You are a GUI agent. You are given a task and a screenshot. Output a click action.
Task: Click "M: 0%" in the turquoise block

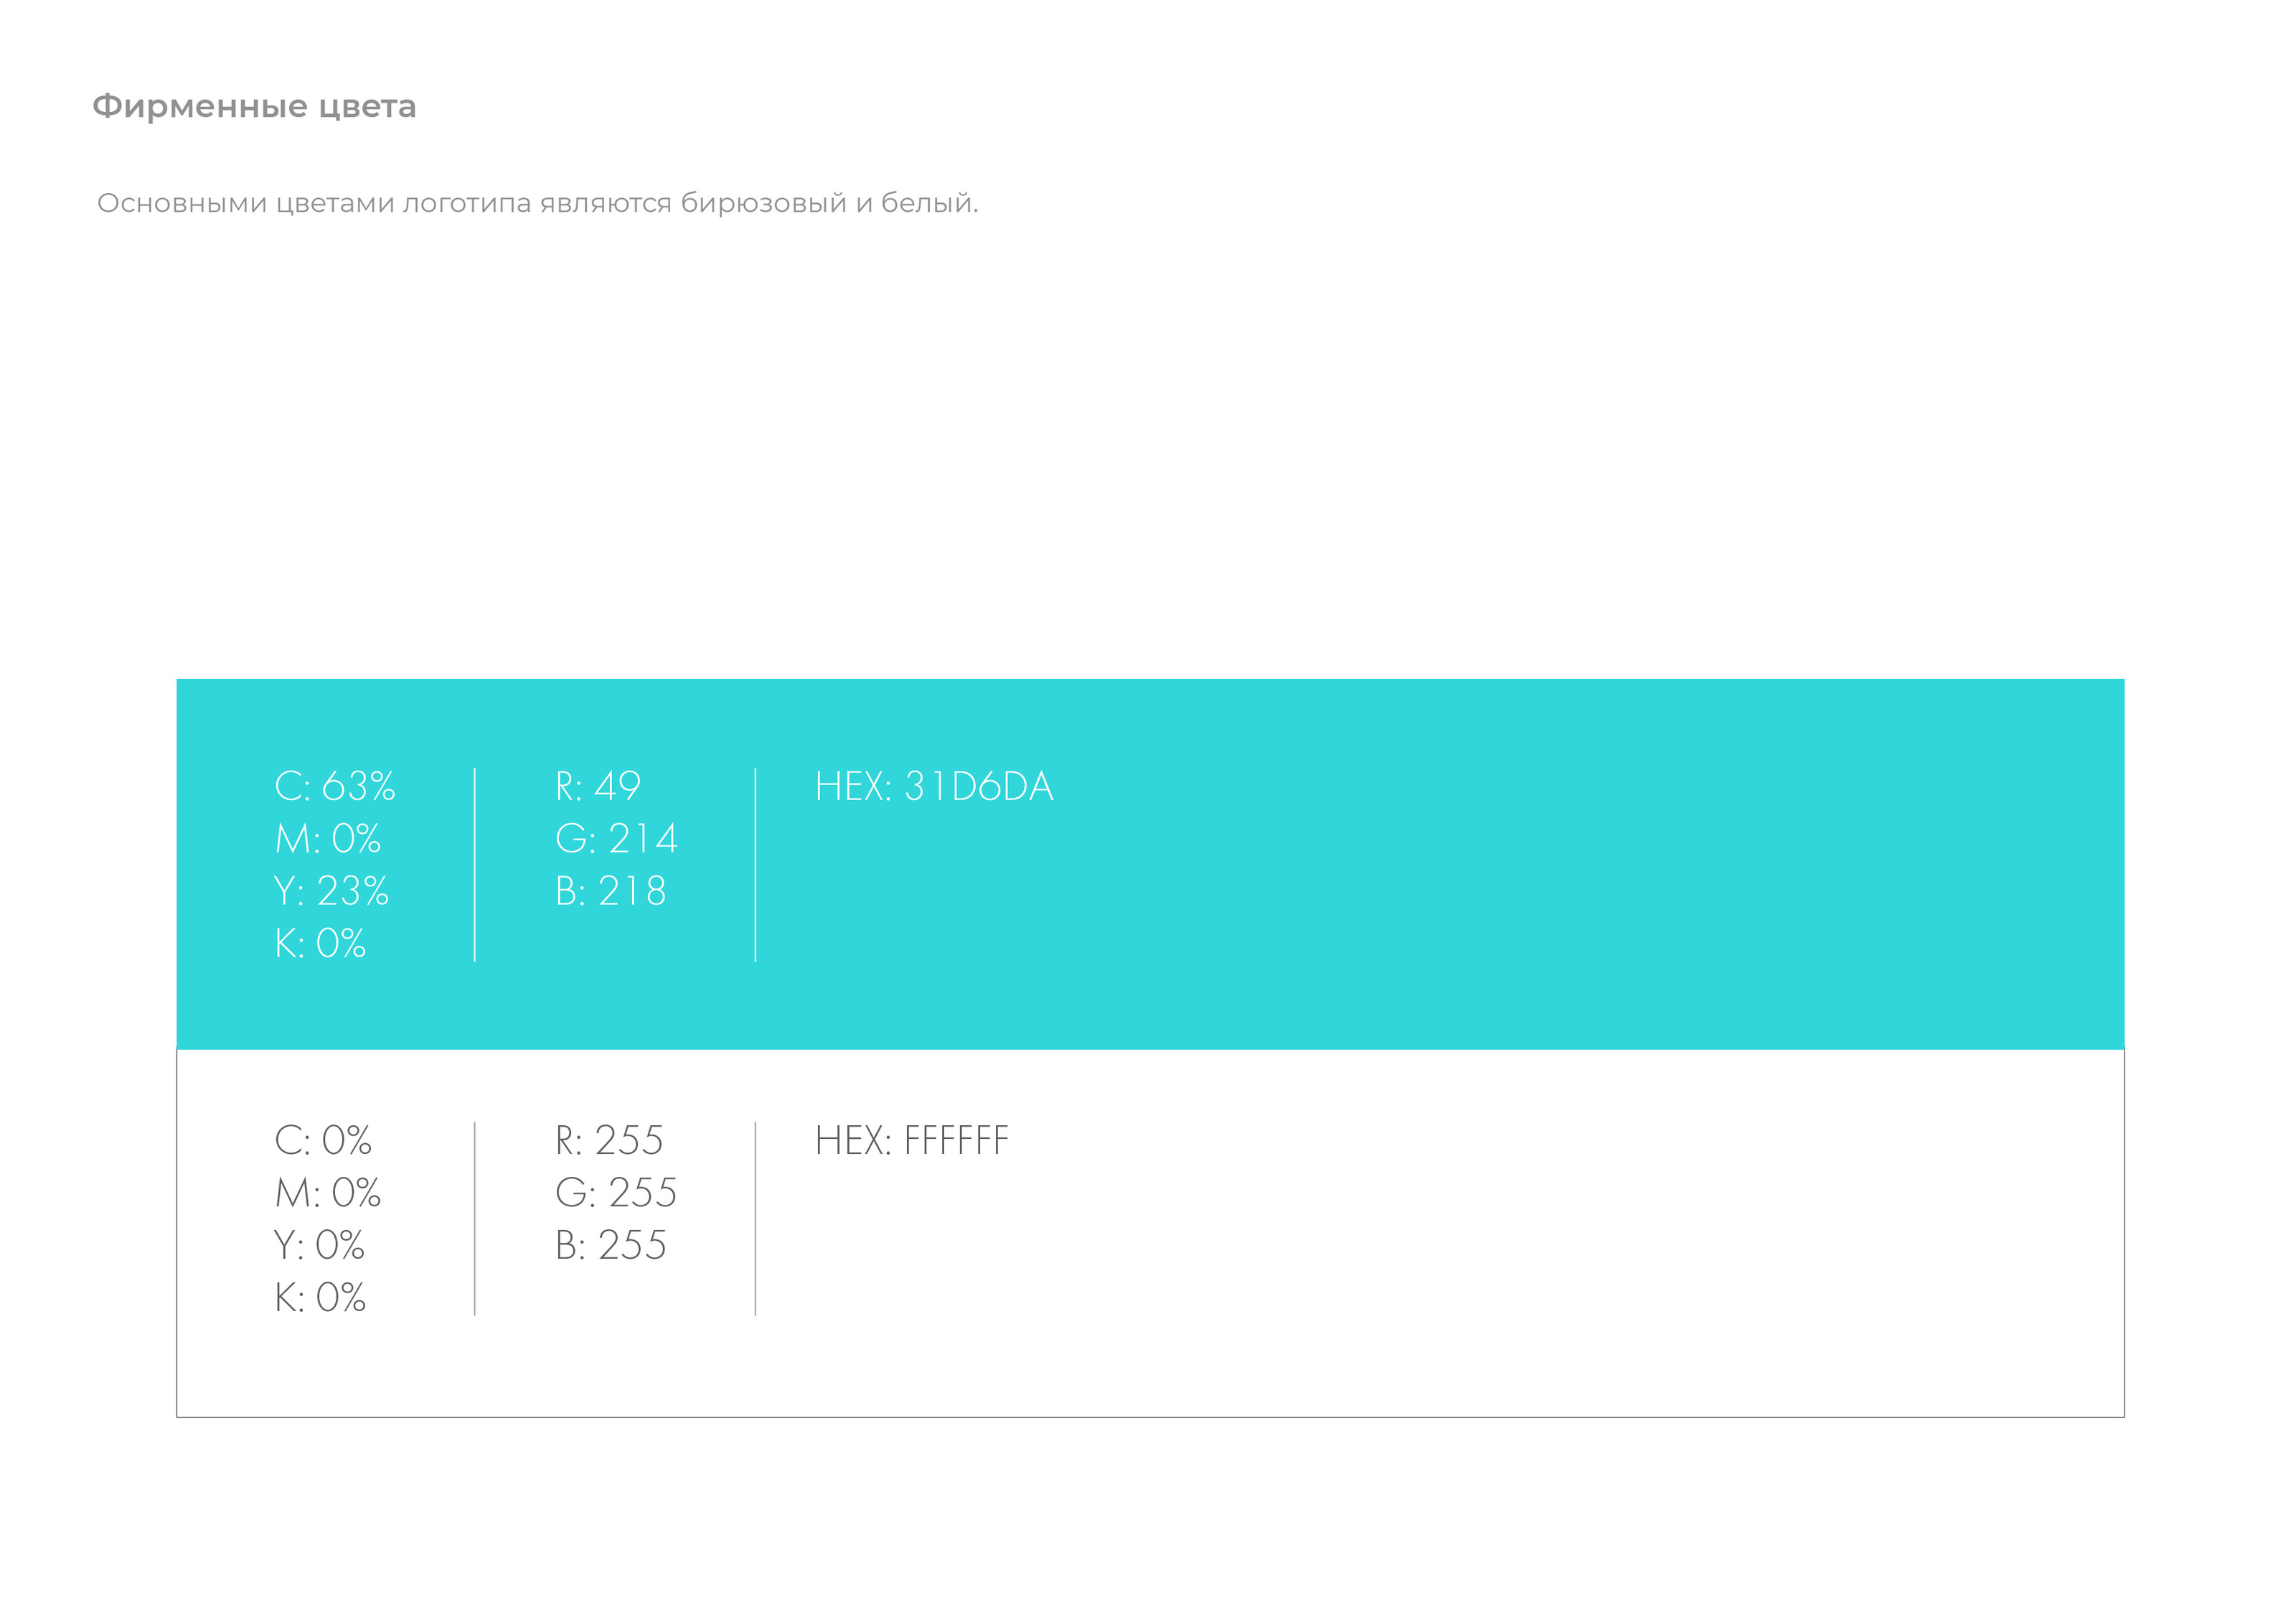click(x=328, y=839)
